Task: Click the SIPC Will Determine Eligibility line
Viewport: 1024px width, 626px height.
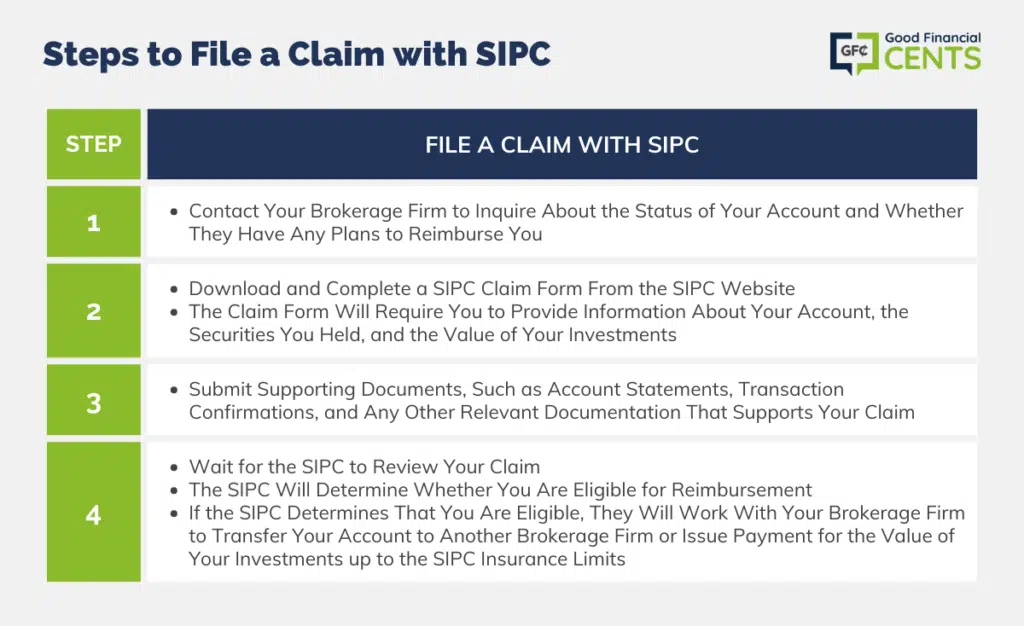Action: tap(500, 490)
